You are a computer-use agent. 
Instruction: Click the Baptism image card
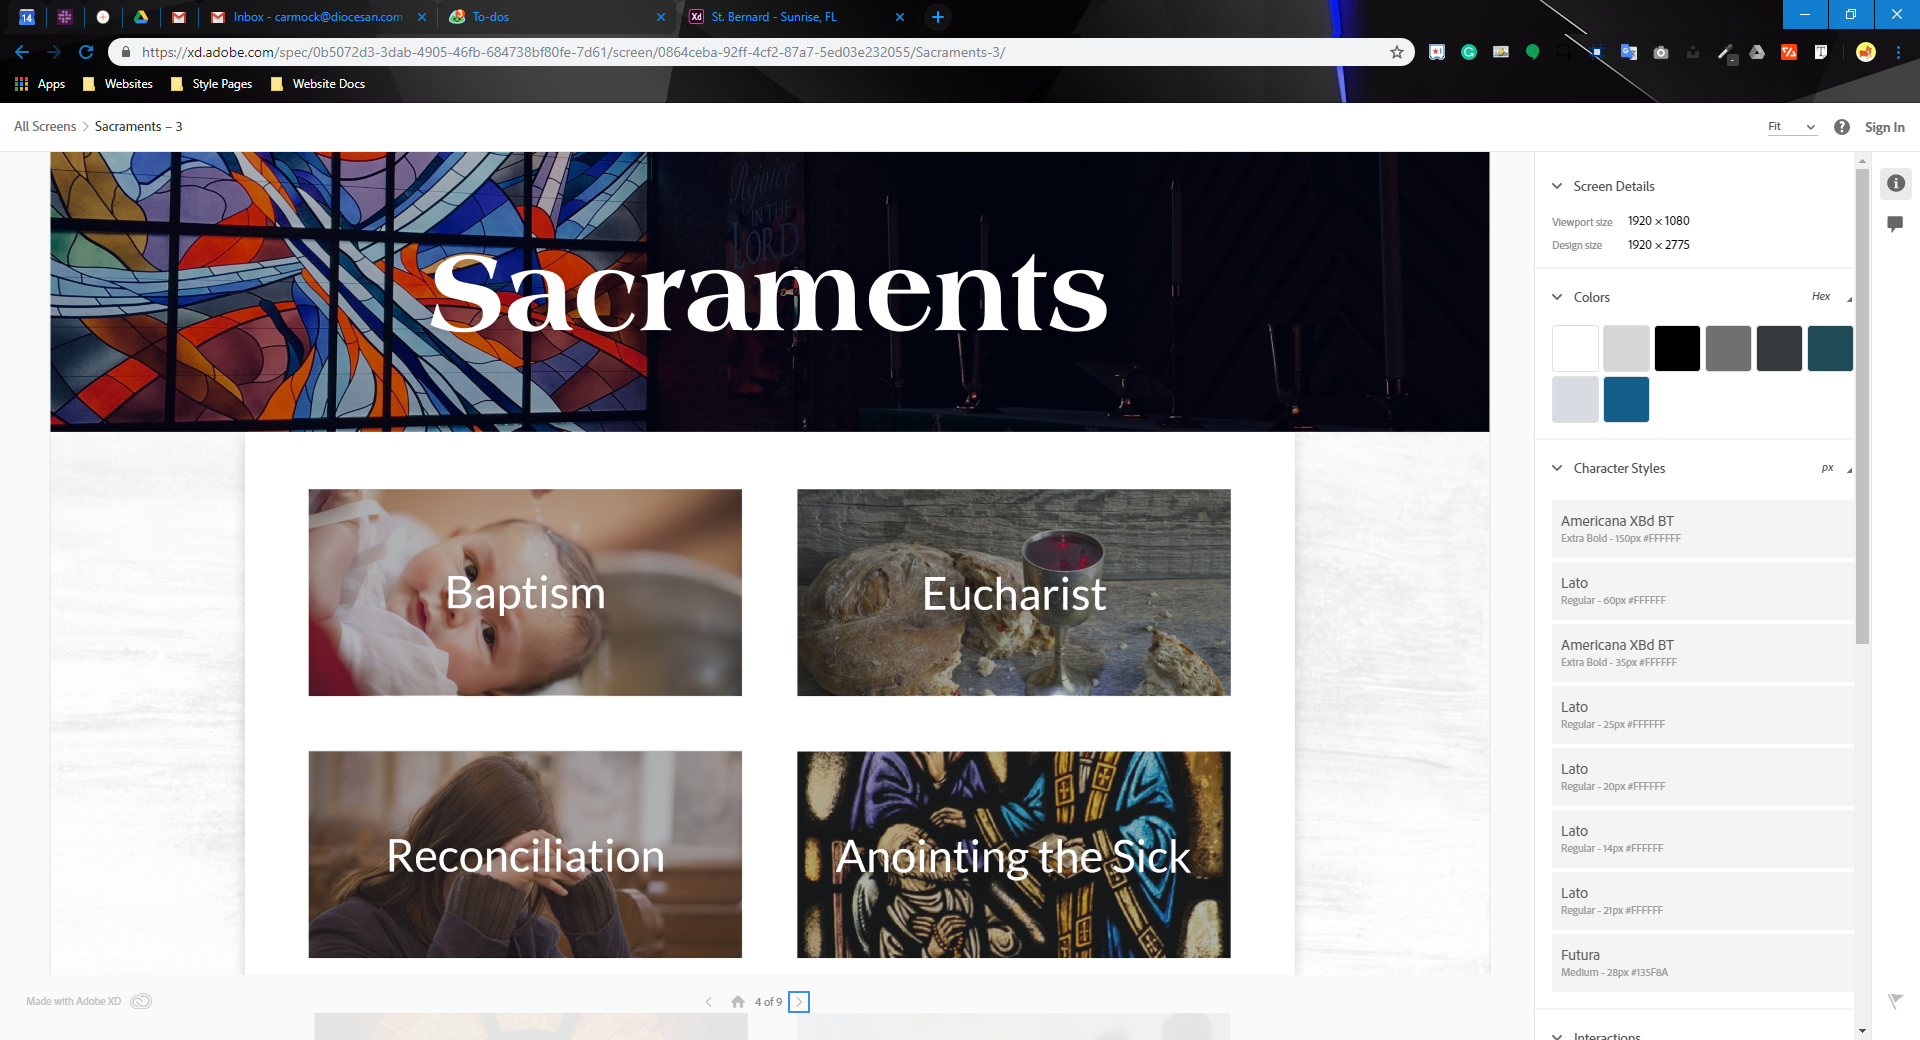pyautogui.click(x=525, y=592)
